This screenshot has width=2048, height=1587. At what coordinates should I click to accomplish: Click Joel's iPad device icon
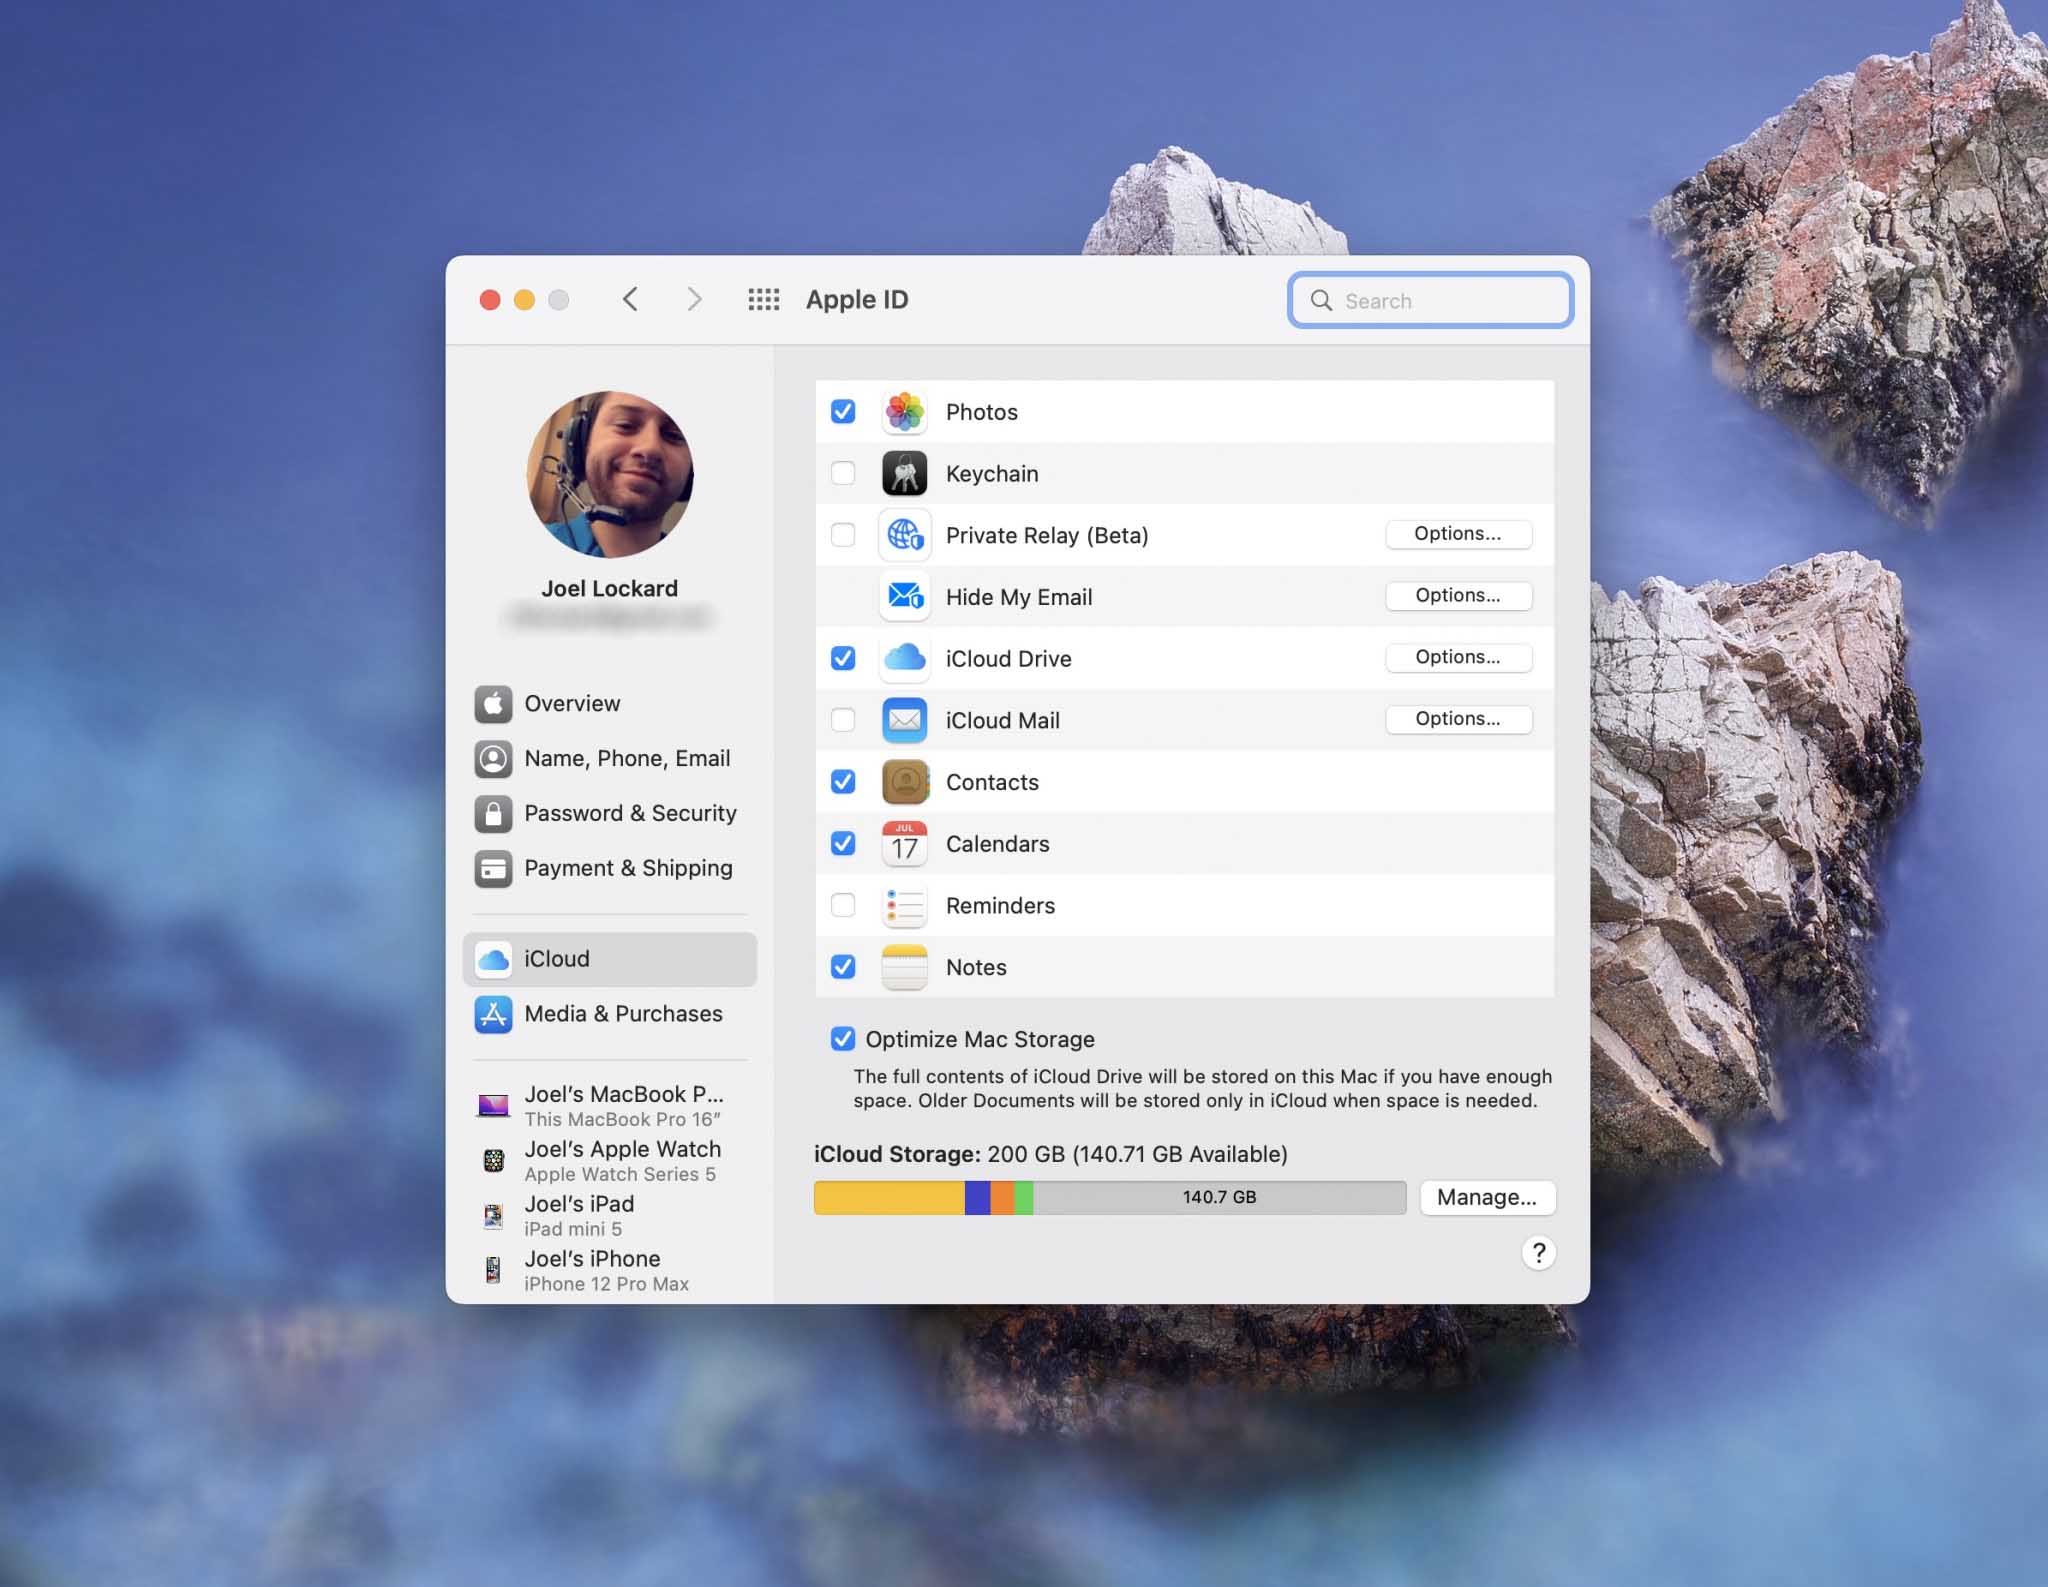tap(493, 1215)
